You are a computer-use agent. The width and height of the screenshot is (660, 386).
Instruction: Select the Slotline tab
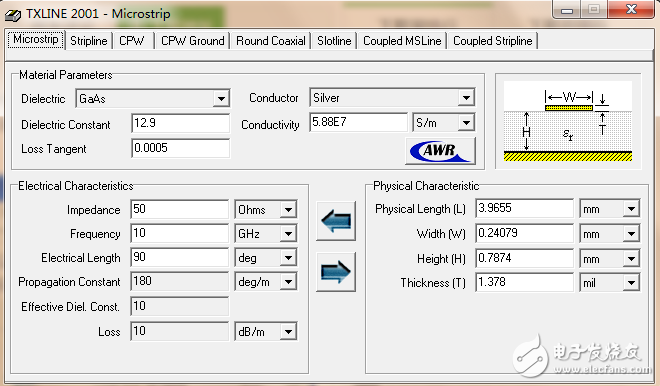(x=334, y=41)
